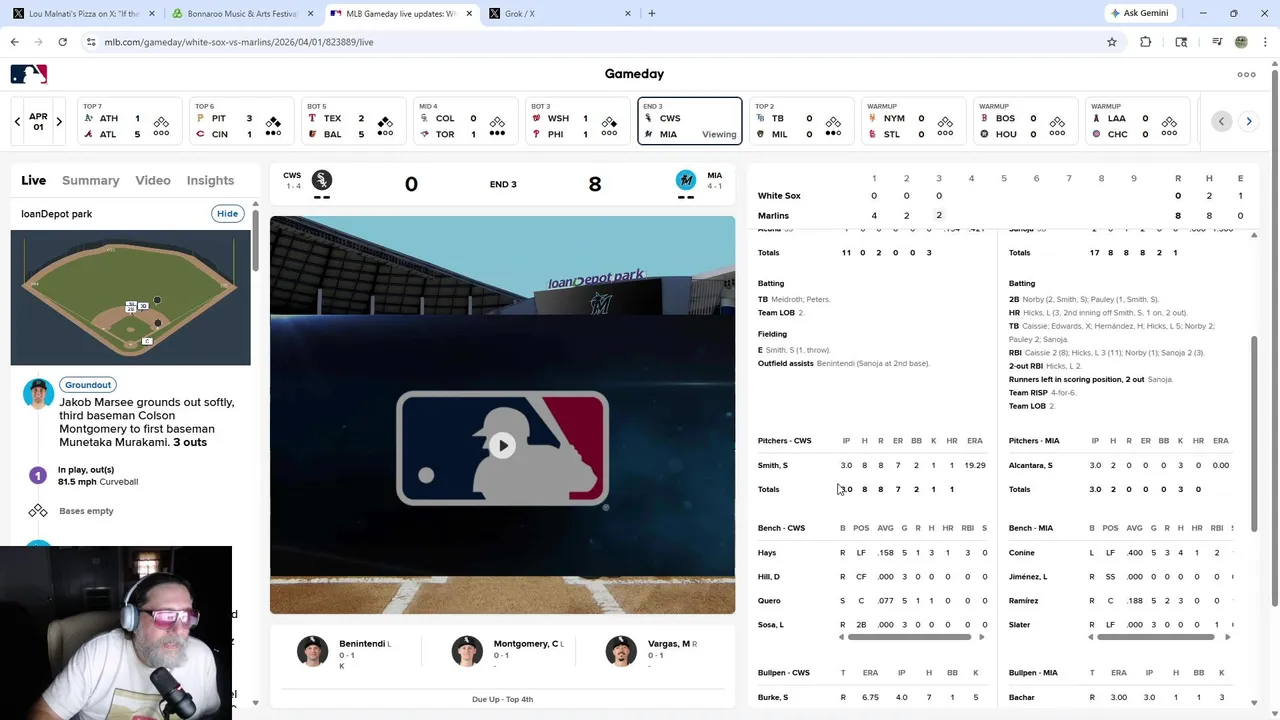
Task: Click the Bases empty diamond icon
Action: [38, 511]
